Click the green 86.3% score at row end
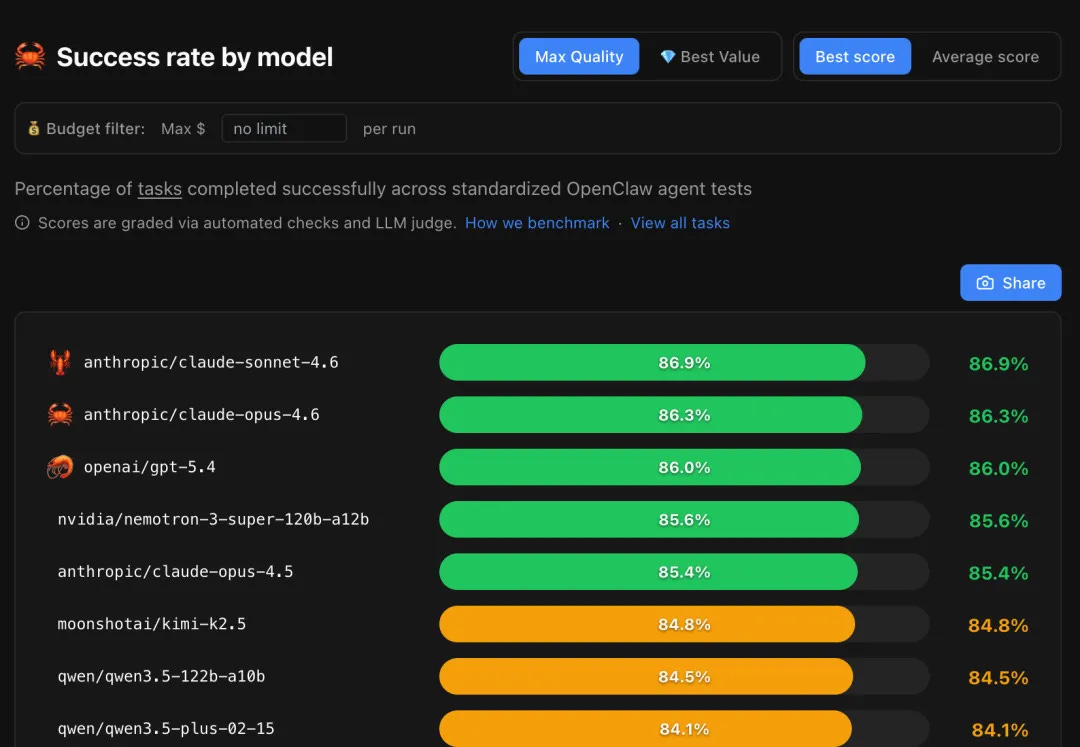Image resolution: width=1080 pixels, height=747 pixels. coord(998,416)
